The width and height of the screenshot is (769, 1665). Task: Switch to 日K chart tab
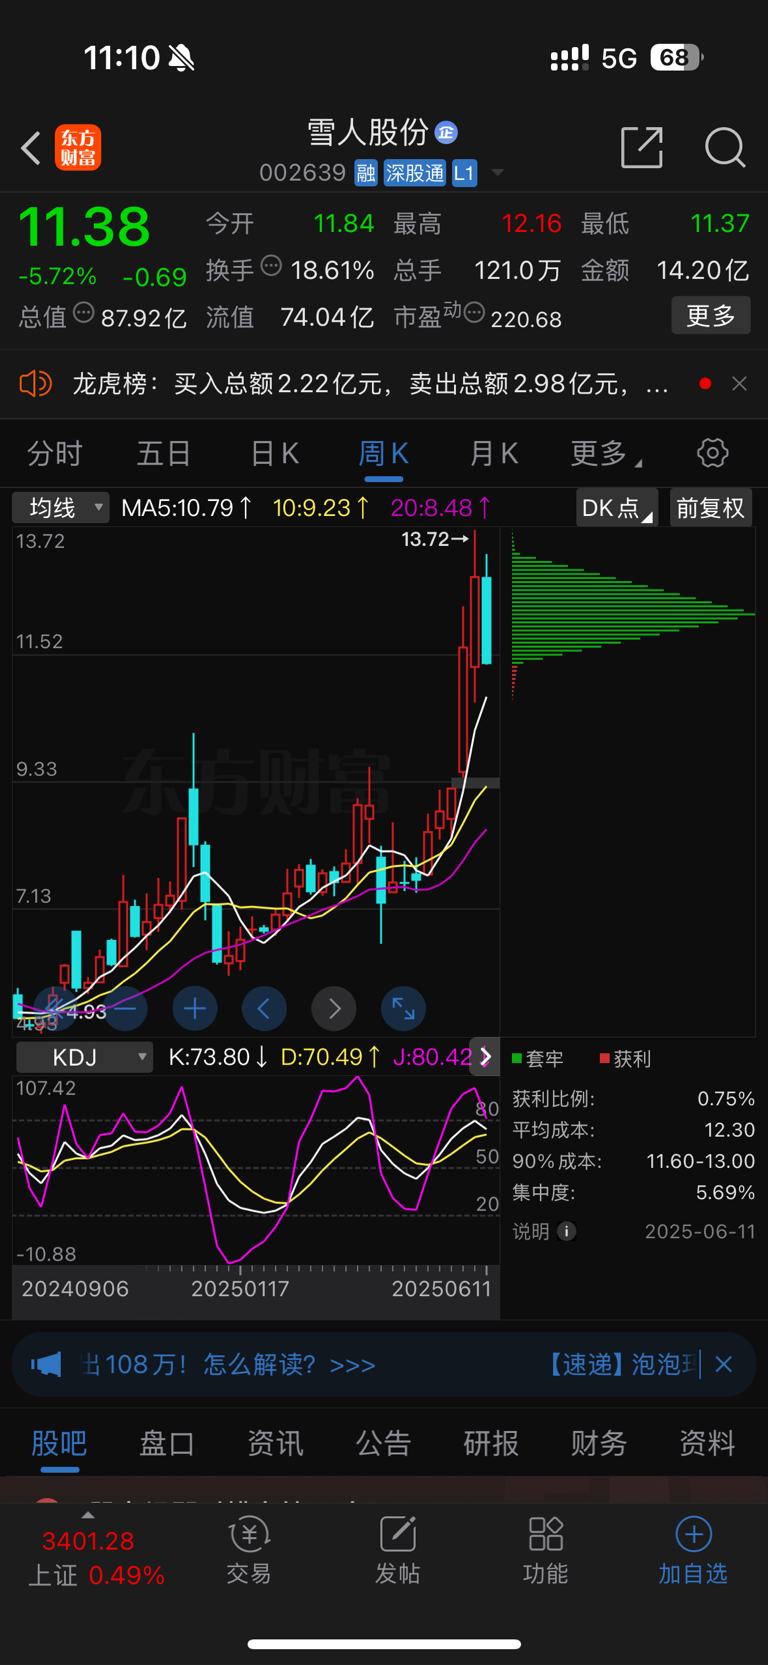click(274, 454)
